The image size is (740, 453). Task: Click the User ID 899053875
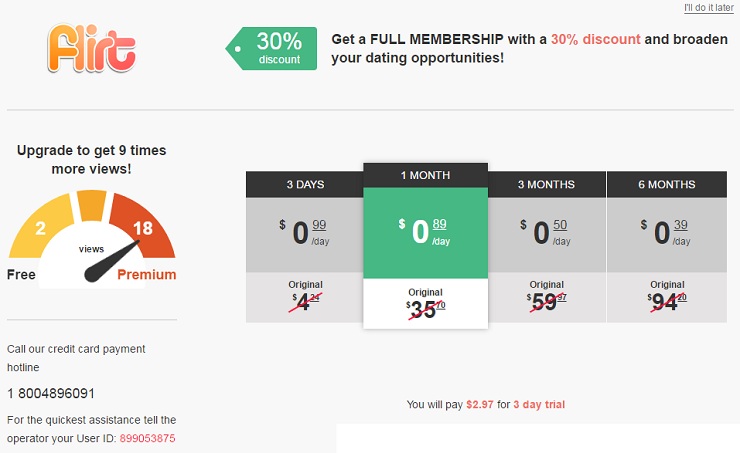coord(147,438)
